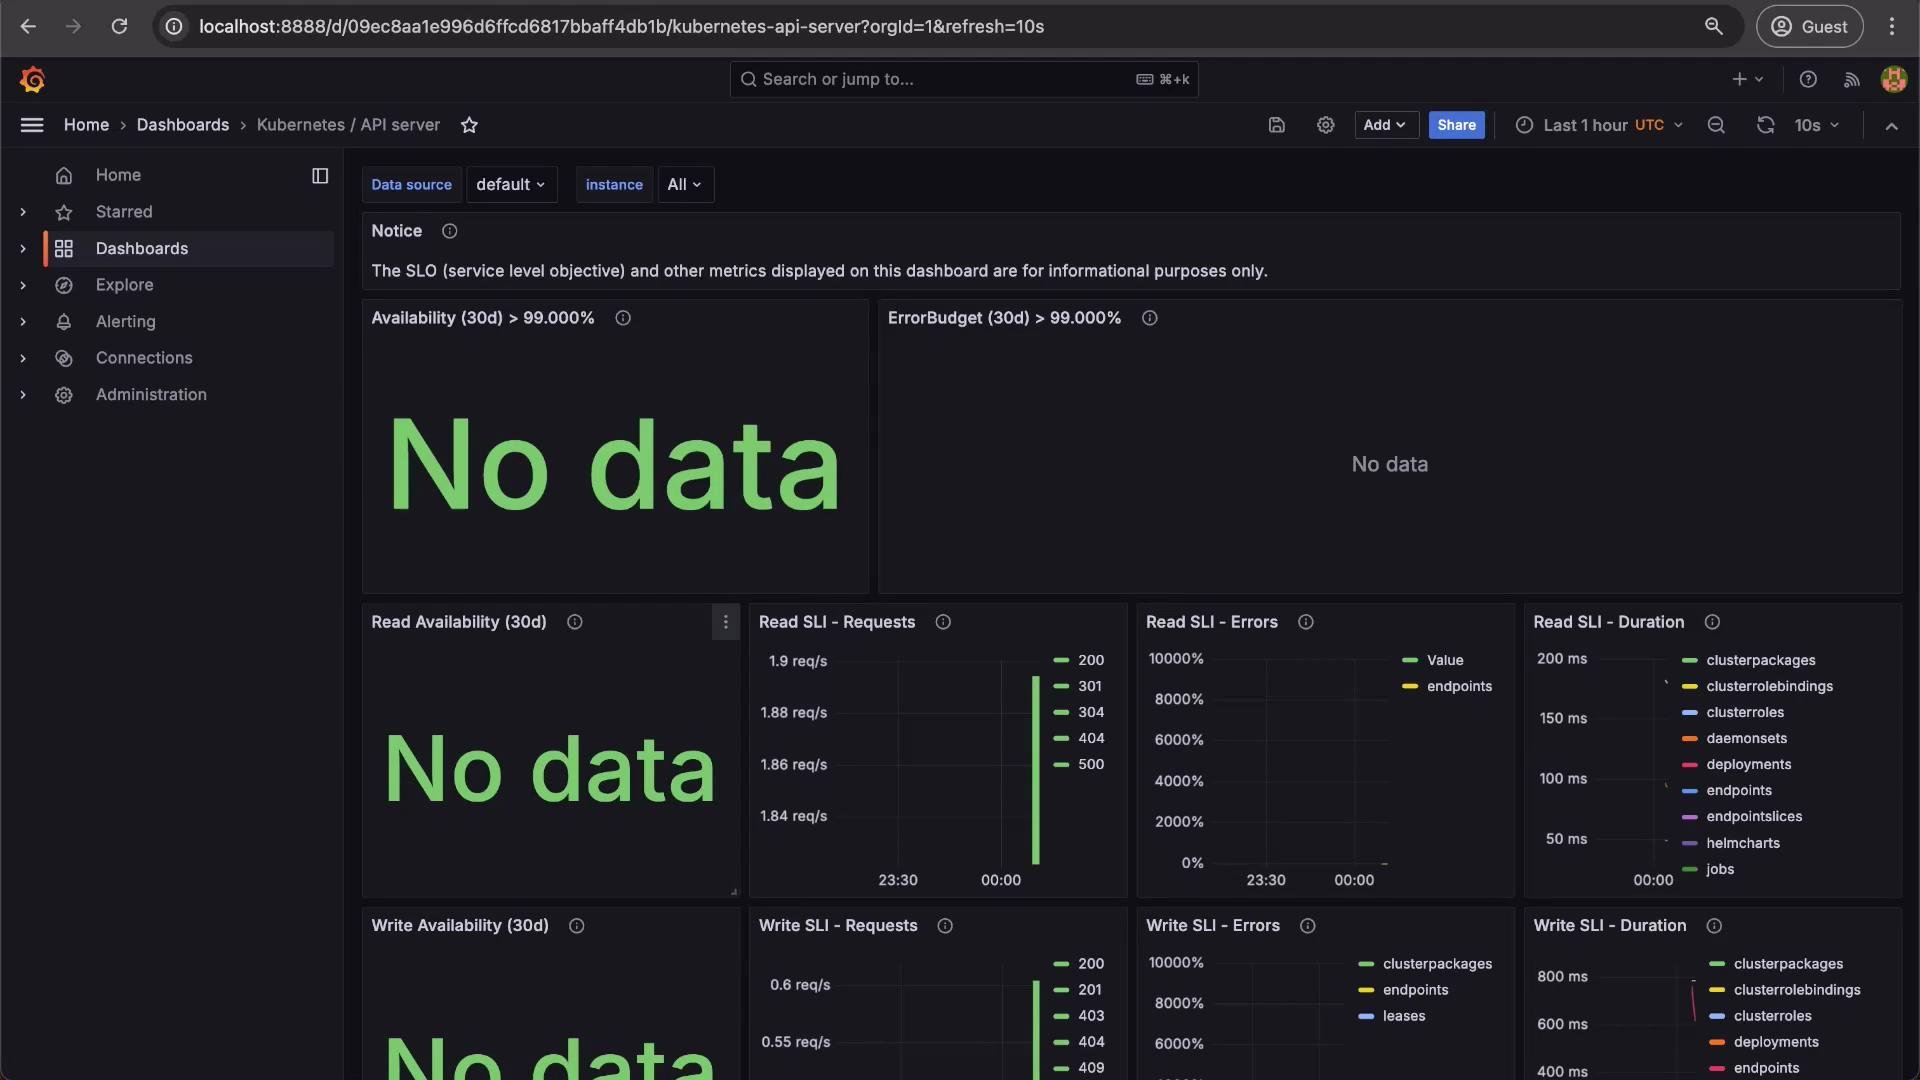Save the dashboard with disk icon
The width and height of the screenshot is (1920, 1080).
(1276, 125)
